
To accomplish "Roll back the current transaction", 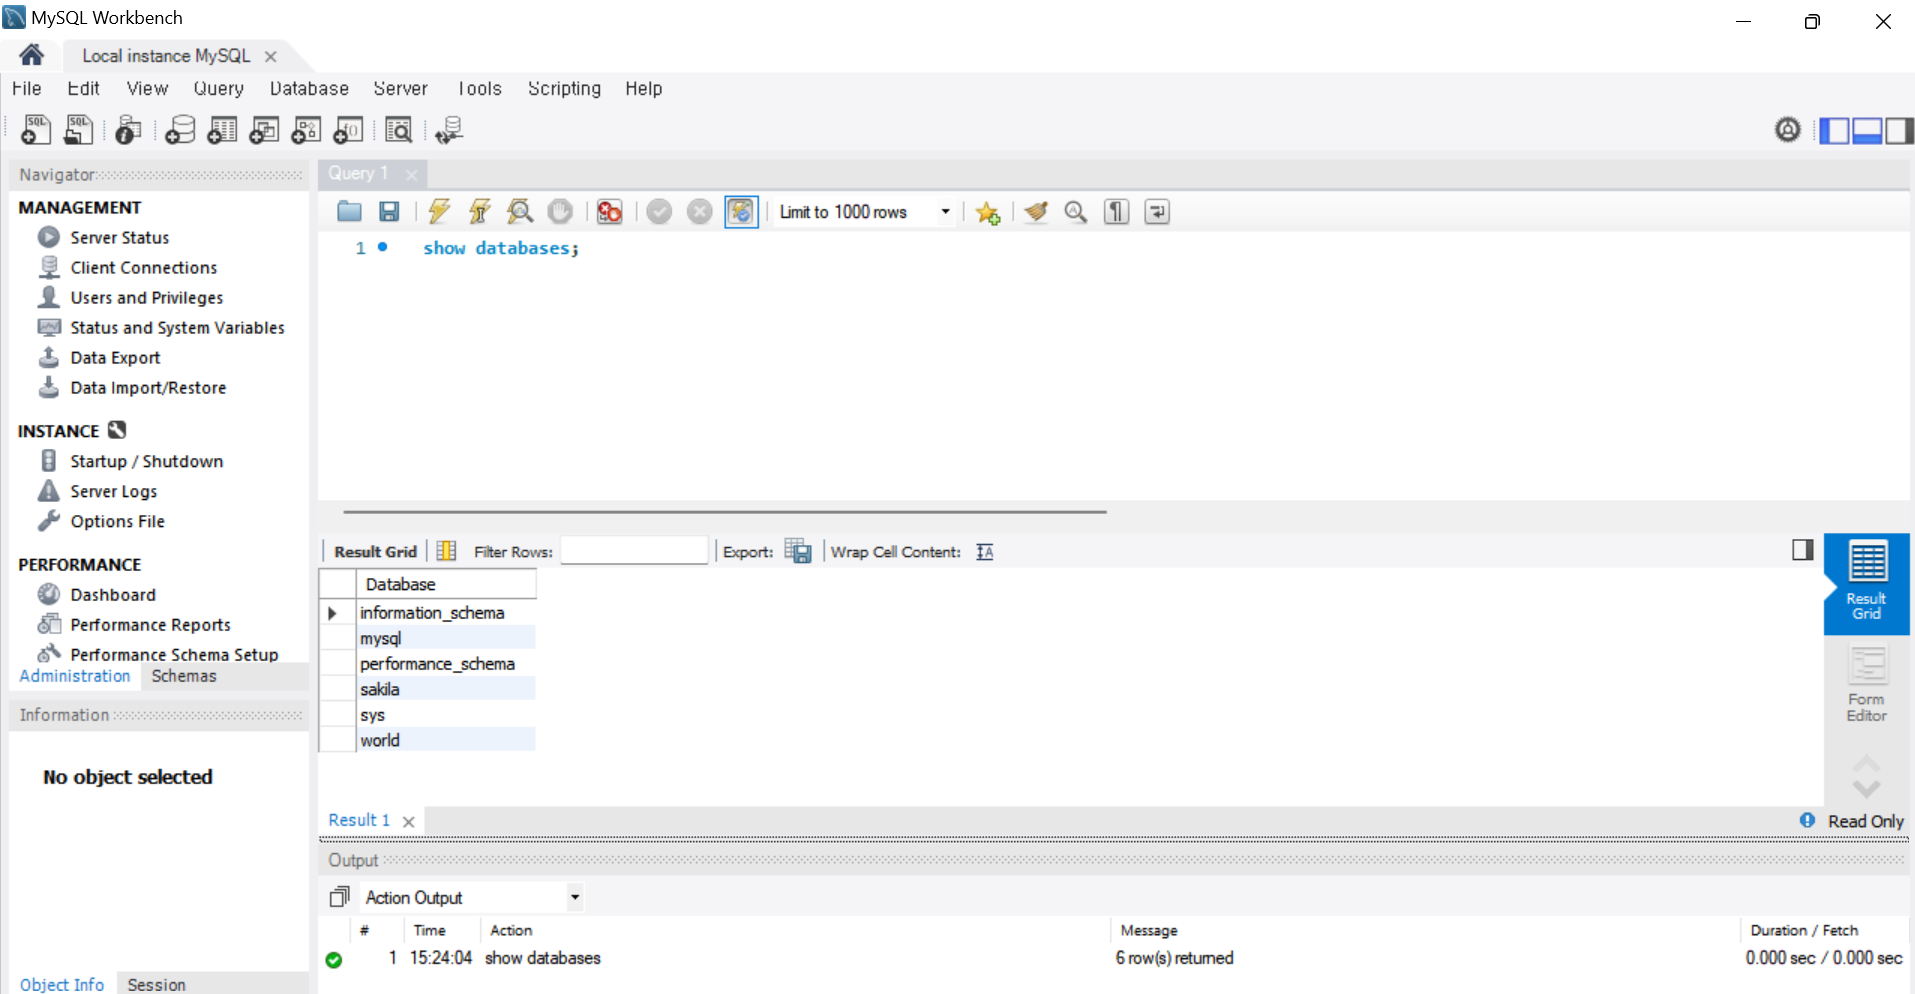I will point(700,211).
